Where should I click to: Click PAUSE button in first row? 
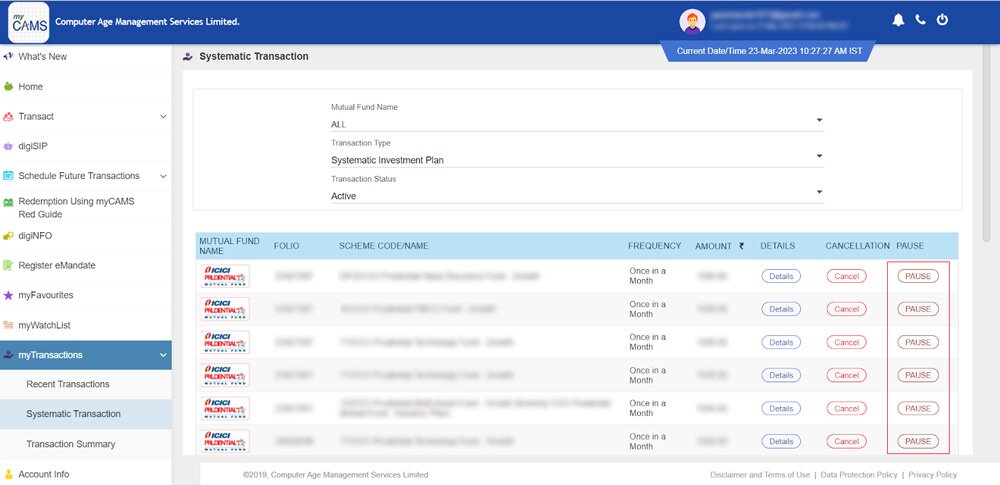click(x=917, y=276)
